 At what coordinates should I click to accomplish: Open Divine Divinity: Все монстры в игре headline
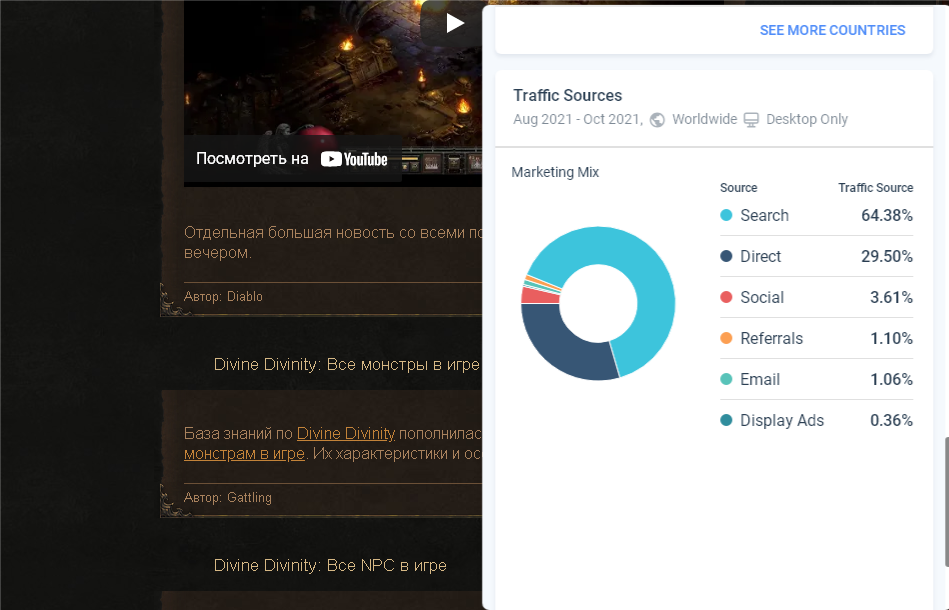tap(346, 364)
